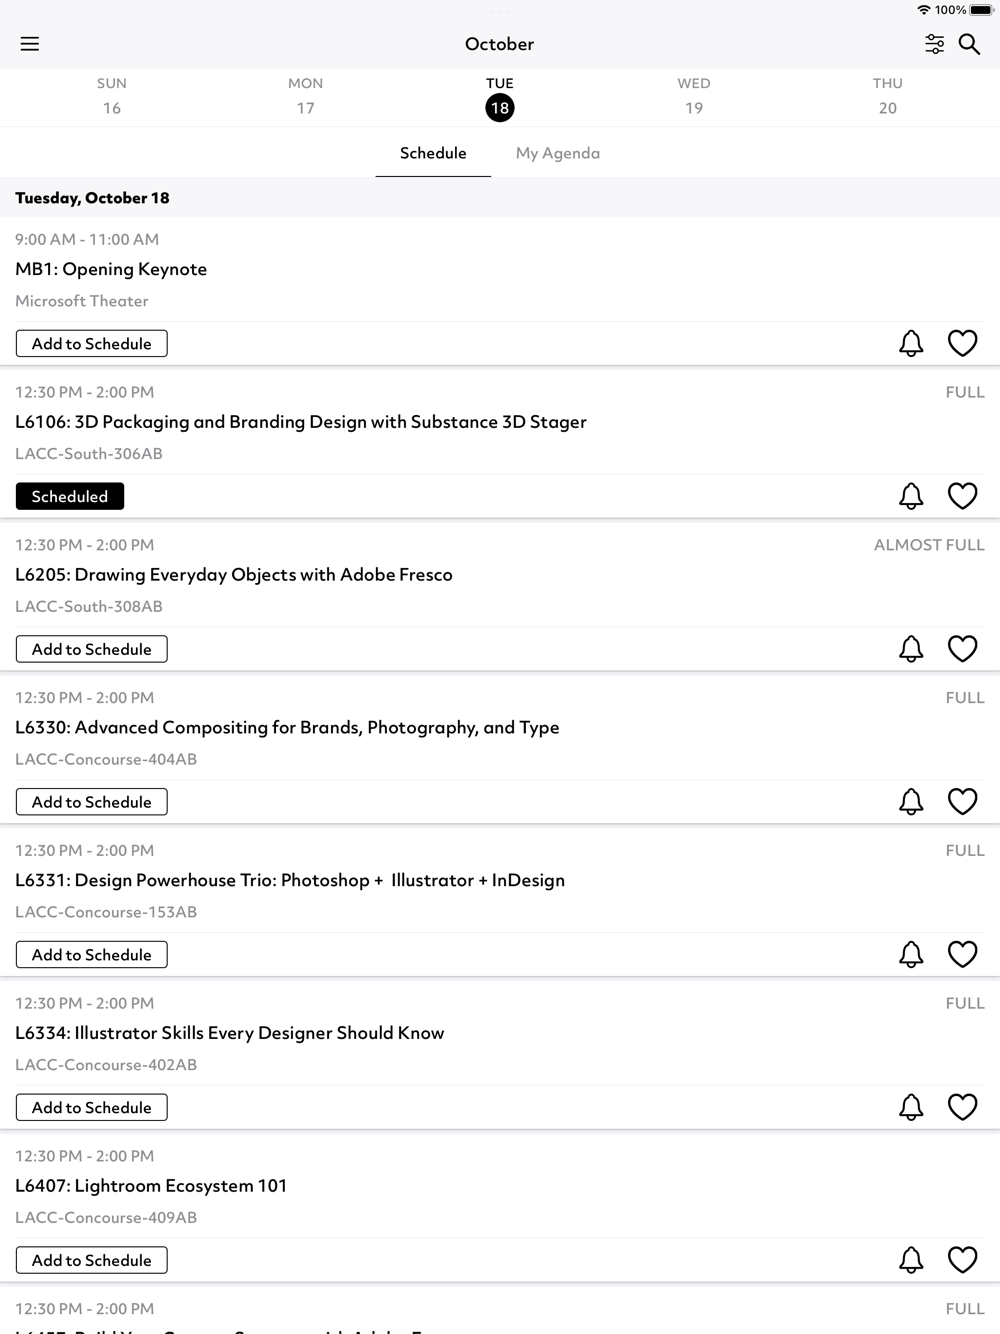1000x1334 pixels.
Task: Select the Schedule tab
Action: click(x=433, y=153)
